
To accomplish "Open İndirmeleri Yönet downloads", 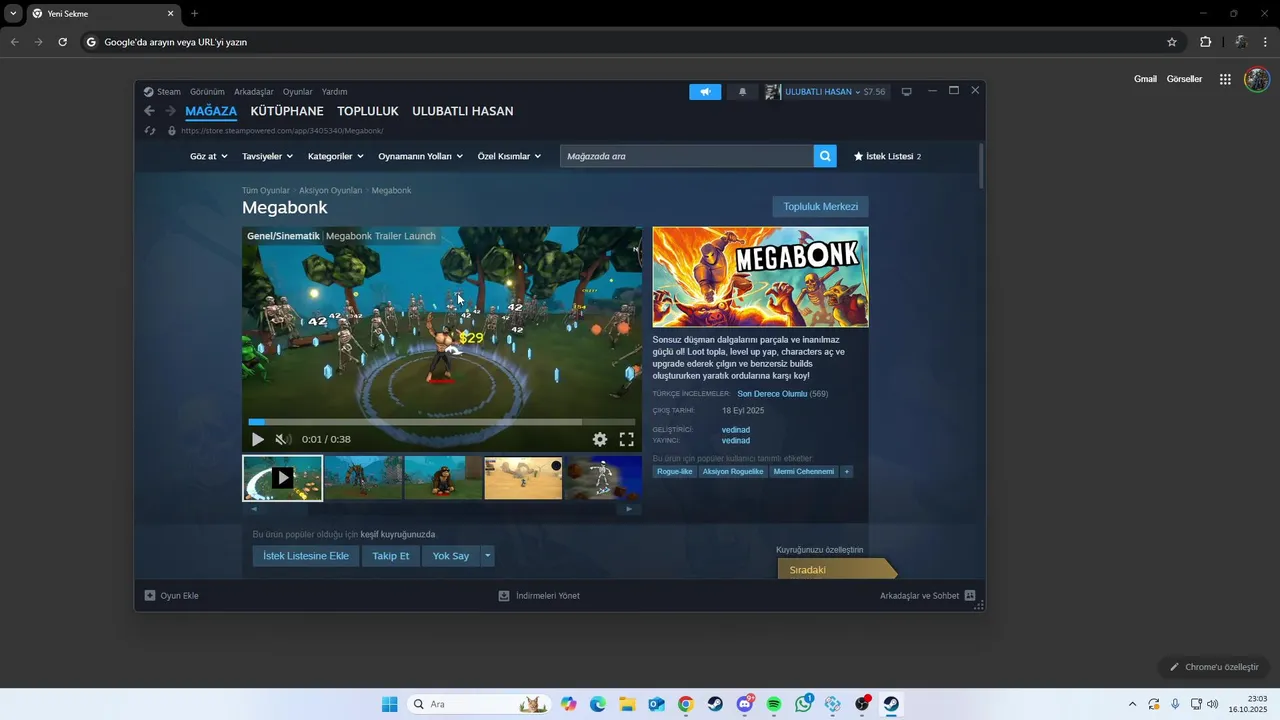I will (x=539, y=595).
